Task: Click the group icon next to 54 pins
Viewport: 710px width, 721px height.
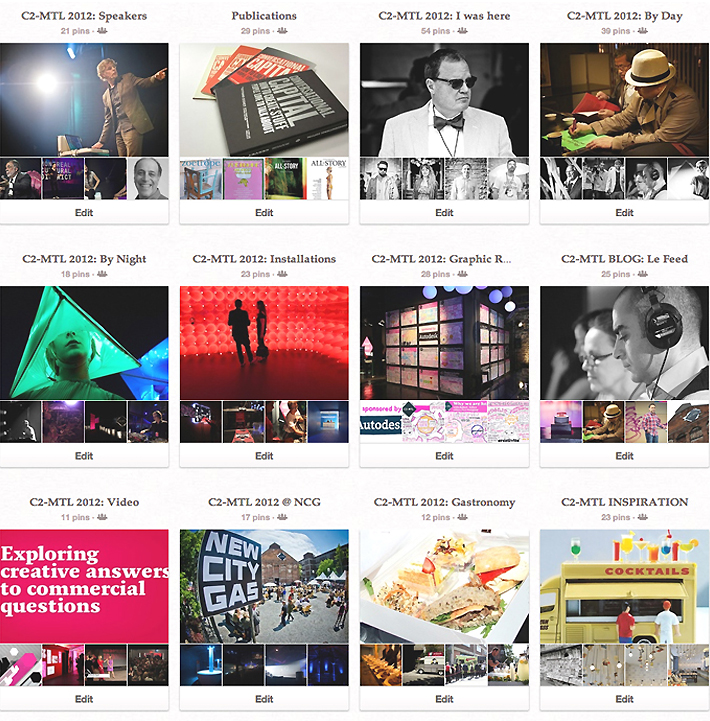Action: 463,31
